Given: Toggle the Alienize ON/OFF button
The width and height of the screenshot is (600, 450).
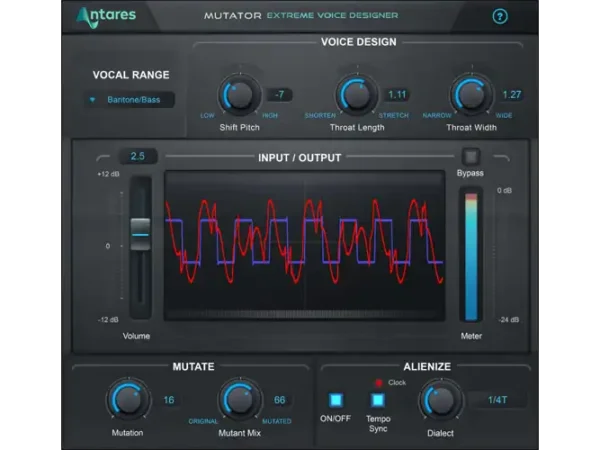Looking at the screenshot, I should [336, 400].
